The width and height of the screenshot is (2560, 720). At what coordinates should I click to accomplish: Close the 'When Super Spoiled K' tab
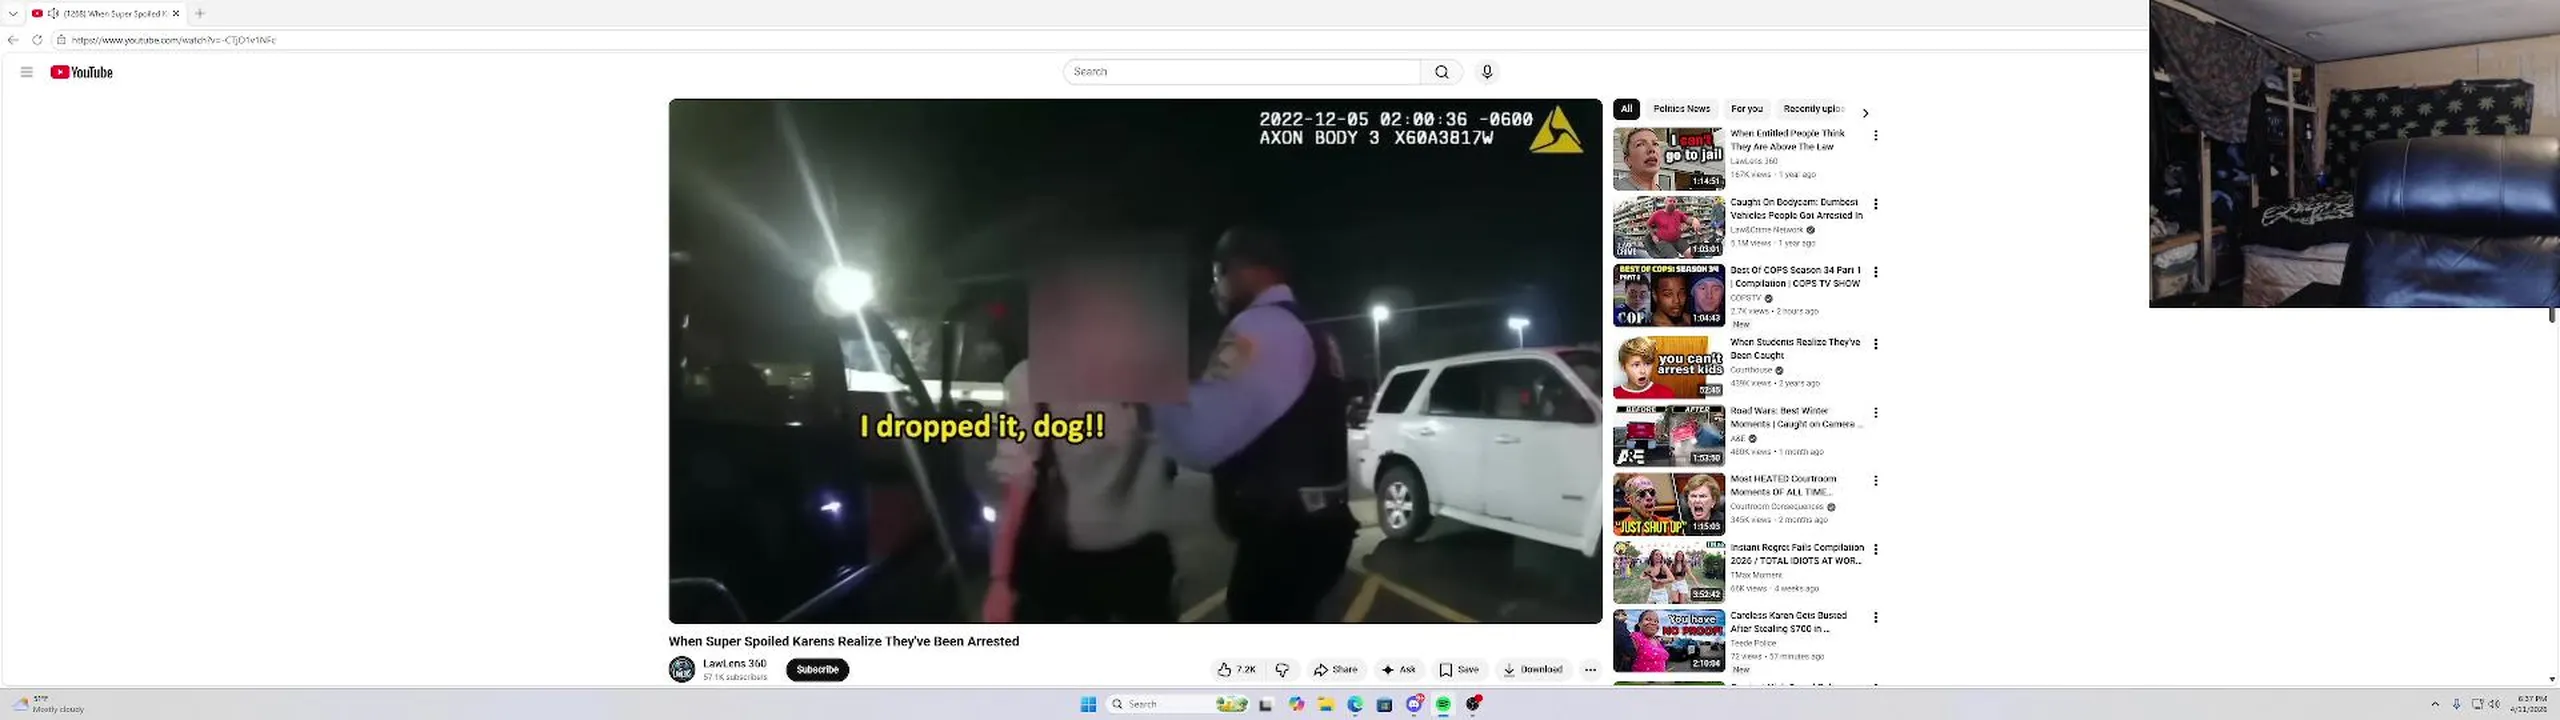pyautogui.click(x=176, y=13)
